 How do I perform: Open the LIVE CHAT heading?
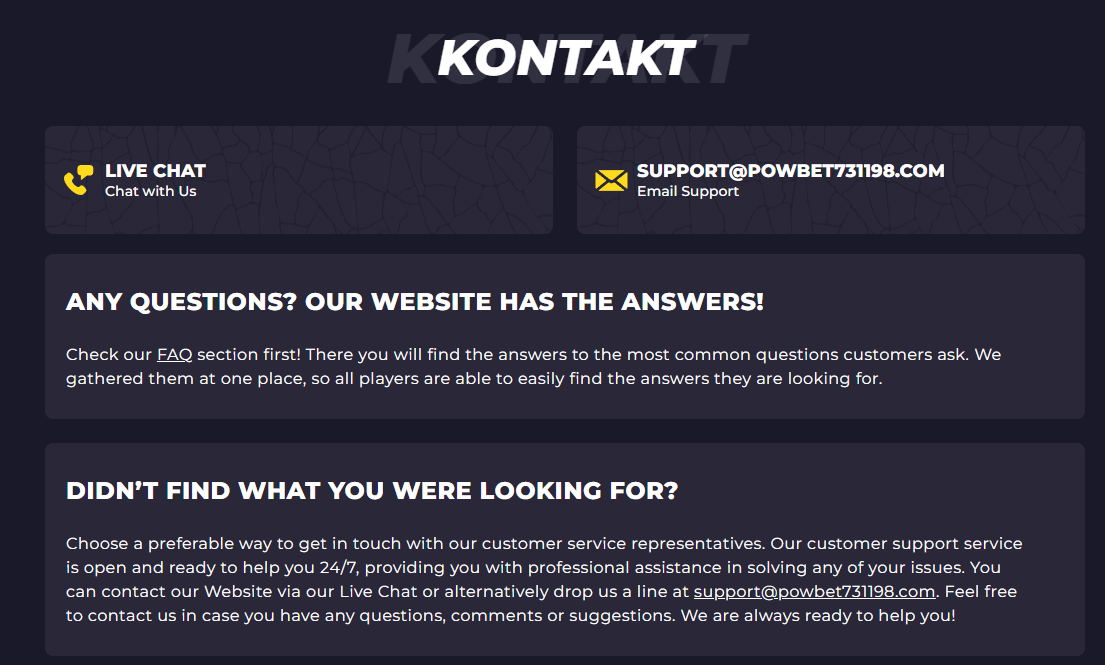(x=155, y=170)
